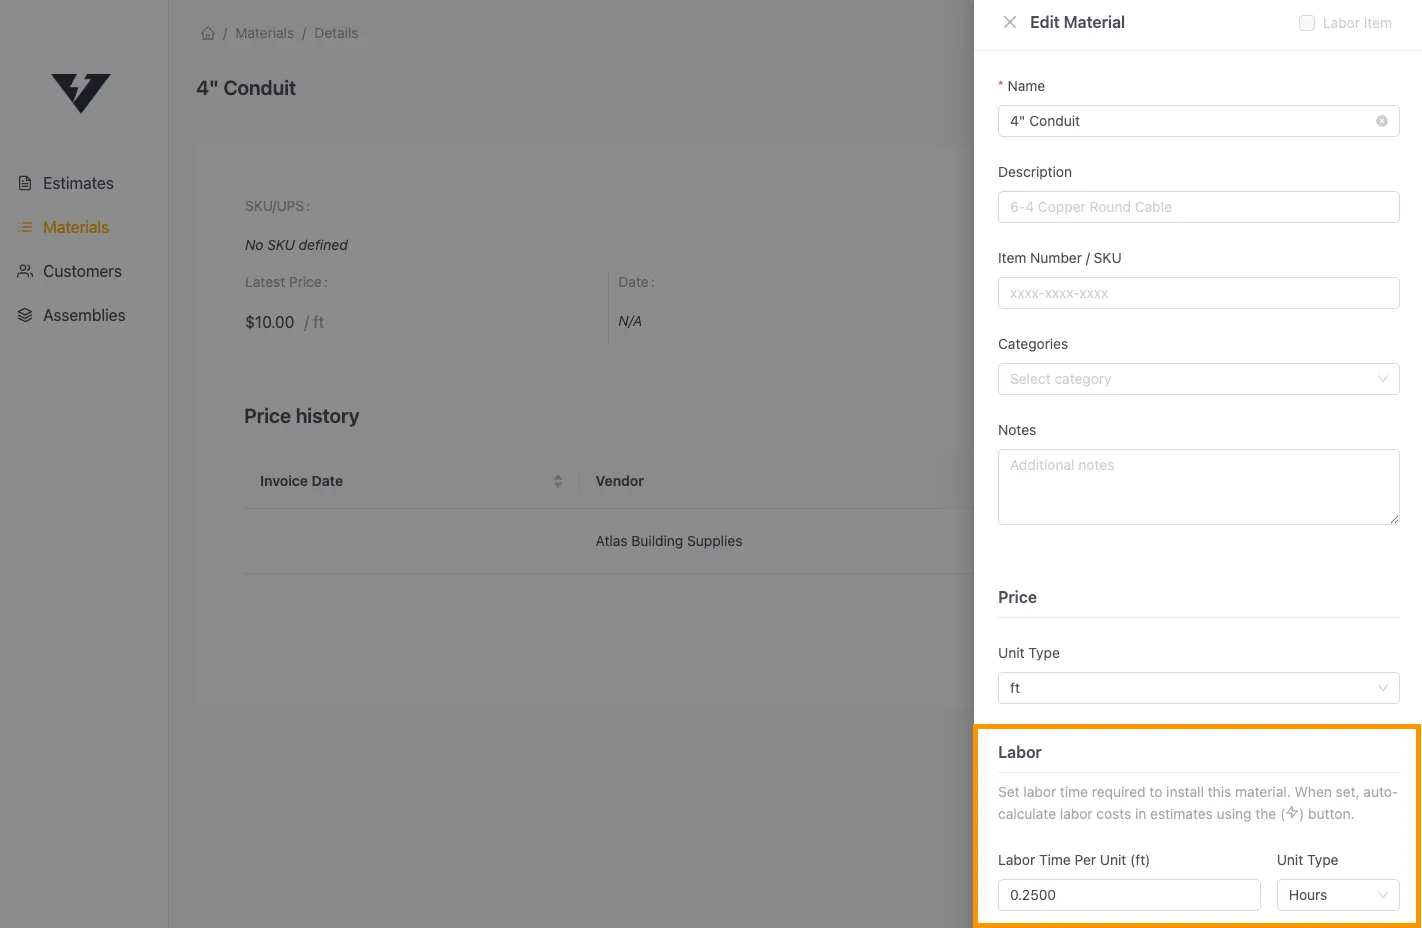This screenshot has width=1422, height=928.
Task: Open the Select category dropdown
Action: pyautogui.click(x=1198, y=378)
